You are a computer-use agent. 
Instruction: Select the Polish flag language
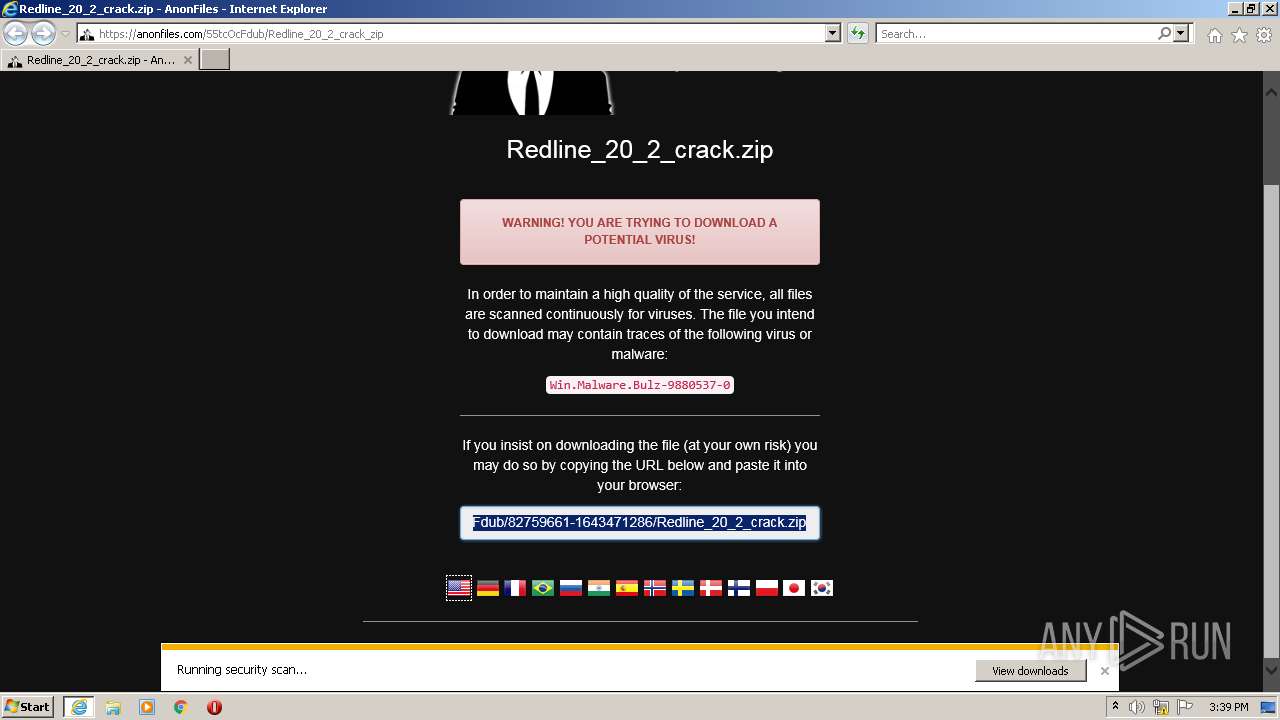(767, 588)
